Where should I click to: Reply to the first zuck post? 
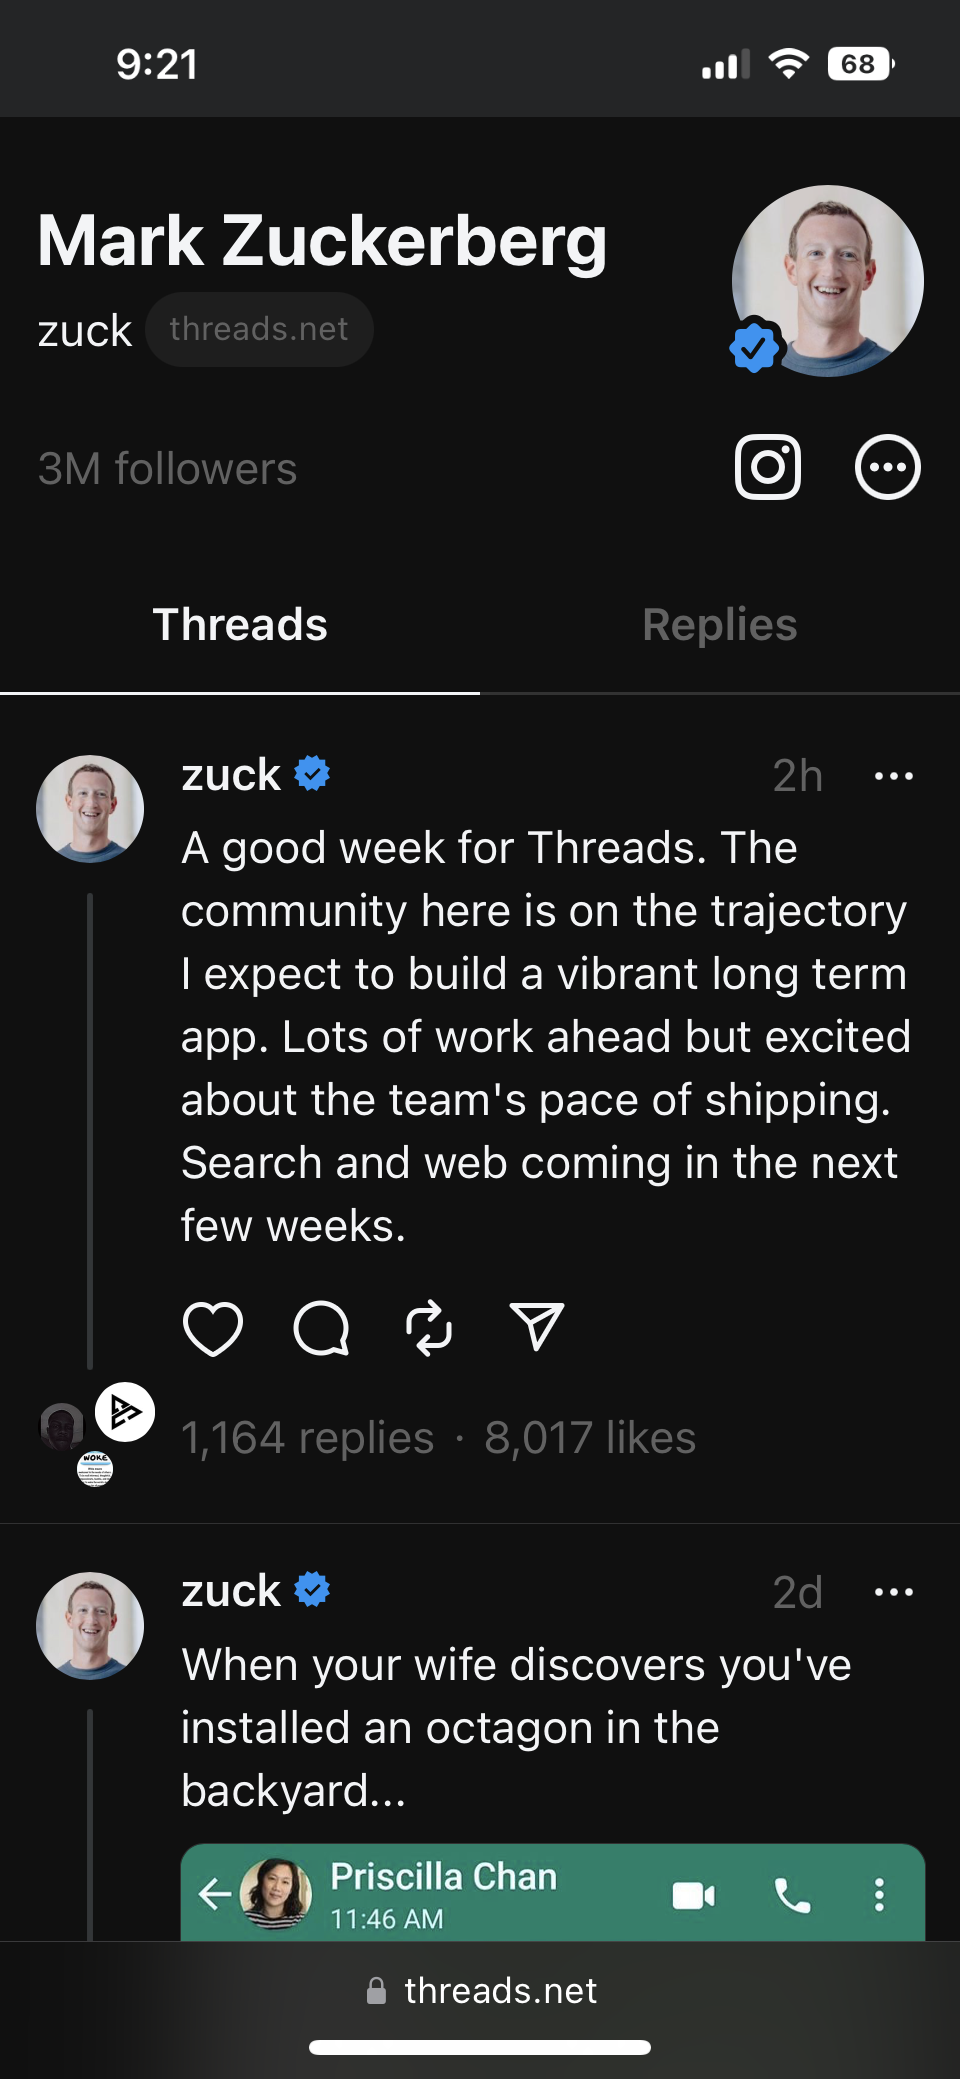[x=321, y=1329]
